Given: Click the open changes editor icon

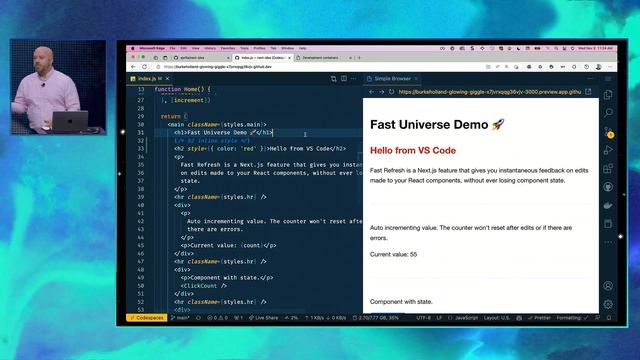Looking at the screenshot, I should coord(333,79).
